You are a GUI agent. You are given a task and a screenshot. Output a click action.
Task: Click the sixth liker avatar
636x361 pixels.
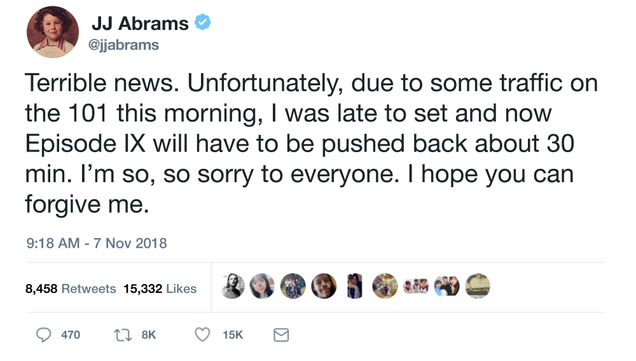(x=385, y=286)
